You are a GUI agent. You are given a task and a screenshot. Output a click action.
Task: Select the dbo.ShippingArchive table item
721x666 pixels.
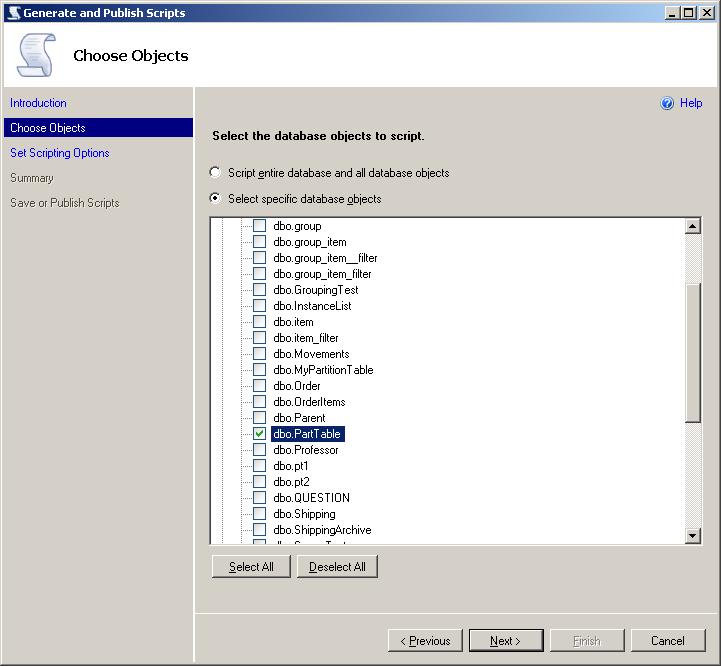[x=321, y=530]
